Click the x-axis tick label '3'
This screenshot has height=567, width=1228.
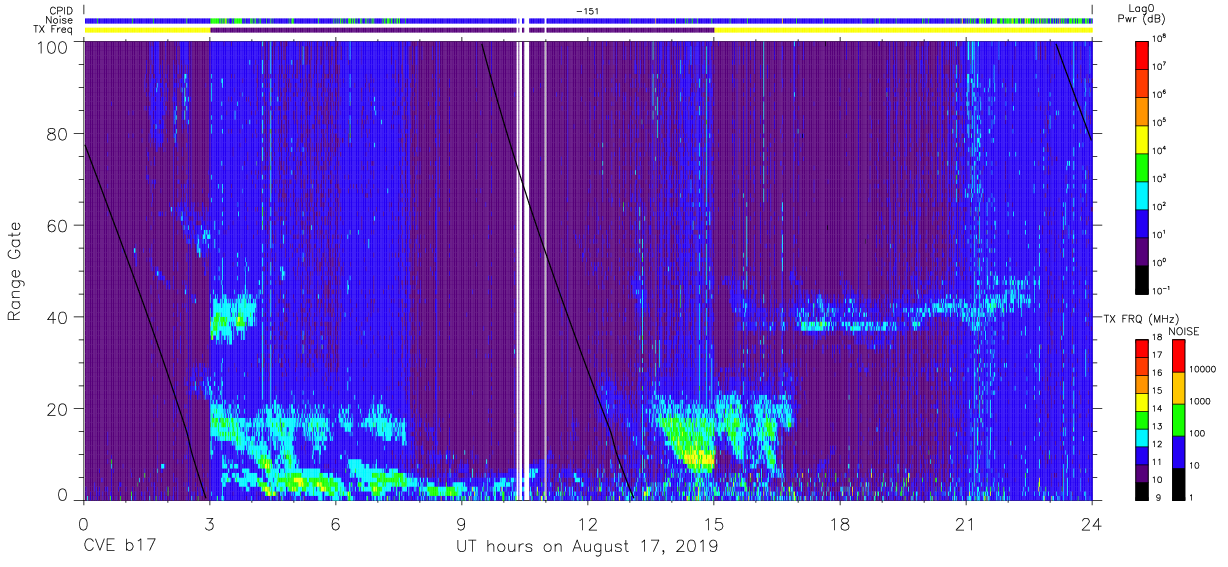(x=209, y=524)
